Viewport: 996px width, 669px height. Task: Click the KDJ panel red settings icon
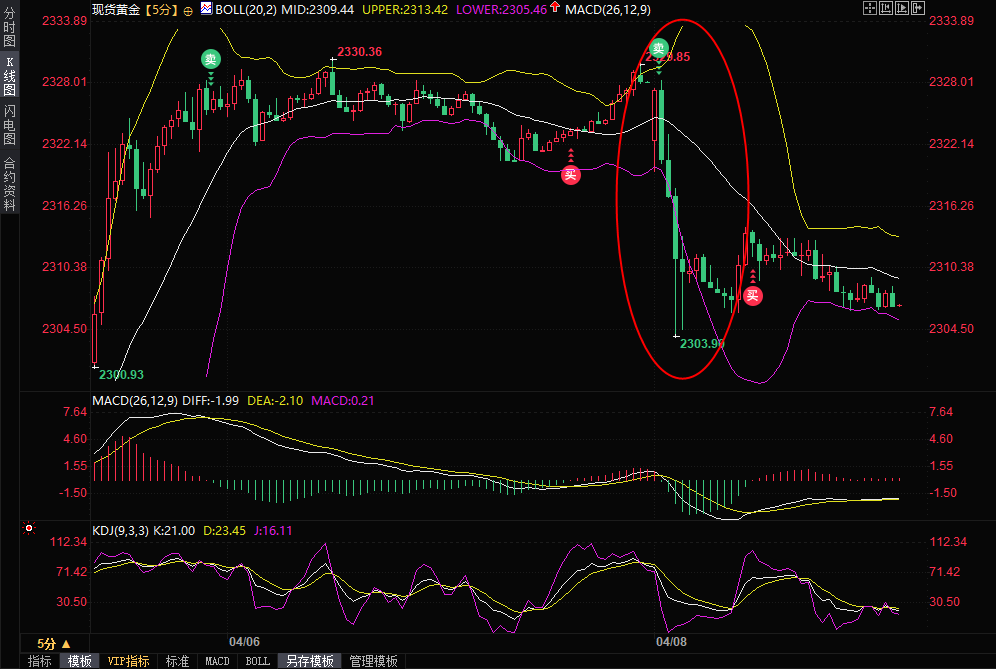(29, 528)
